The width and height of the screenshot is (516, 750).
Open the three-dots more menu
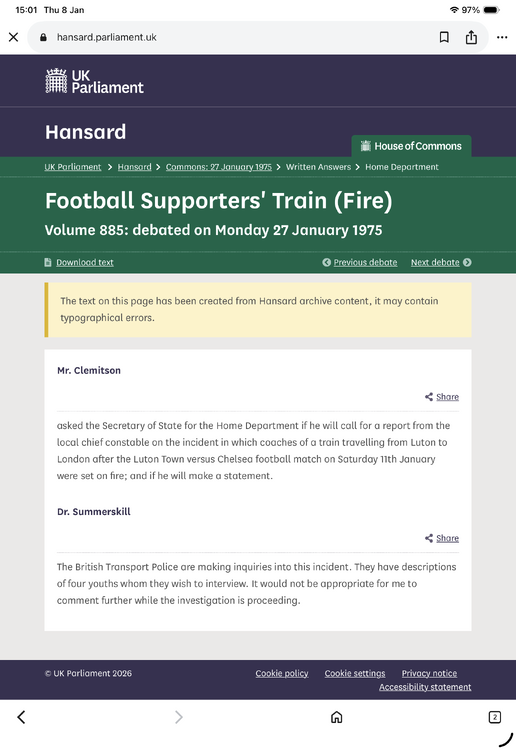click(x=502, y=37)
